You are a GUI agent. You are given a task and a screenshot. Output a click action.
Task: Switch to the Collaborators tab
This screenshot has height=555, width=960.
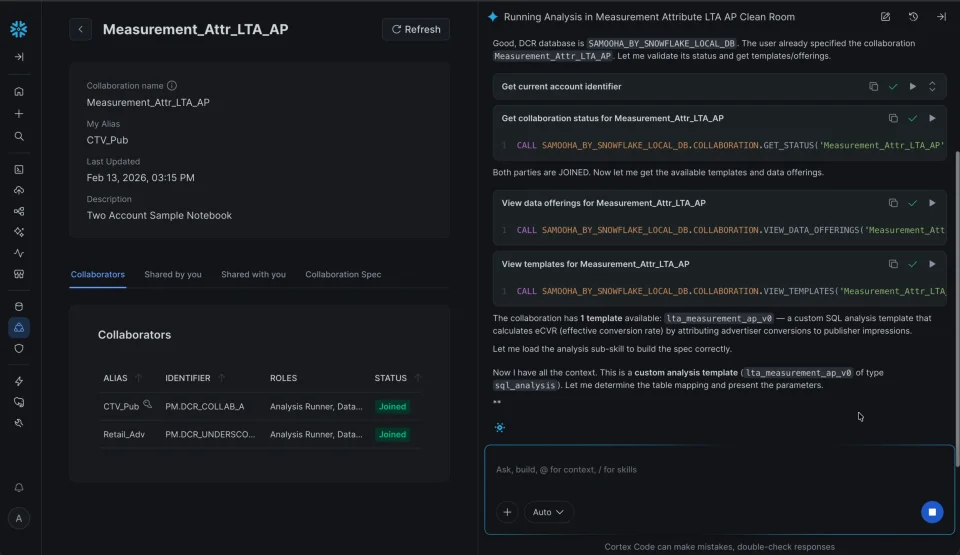click(x=97, y=274)
